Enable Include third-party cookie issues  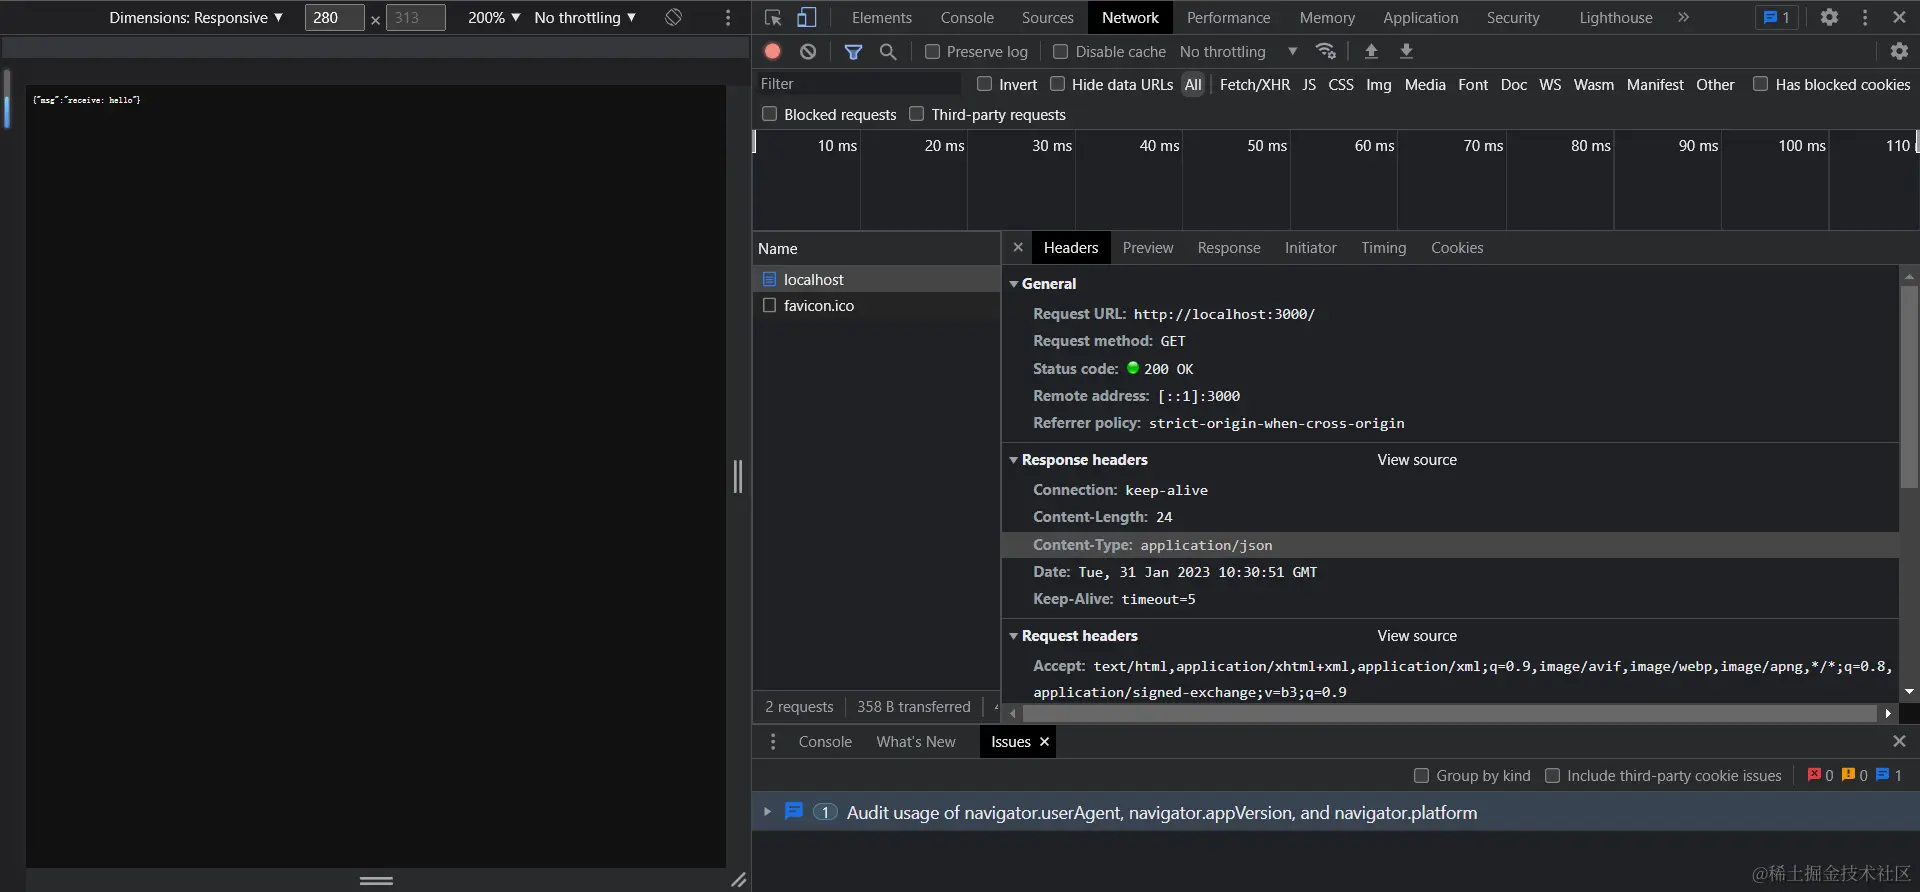point(1552,775)
